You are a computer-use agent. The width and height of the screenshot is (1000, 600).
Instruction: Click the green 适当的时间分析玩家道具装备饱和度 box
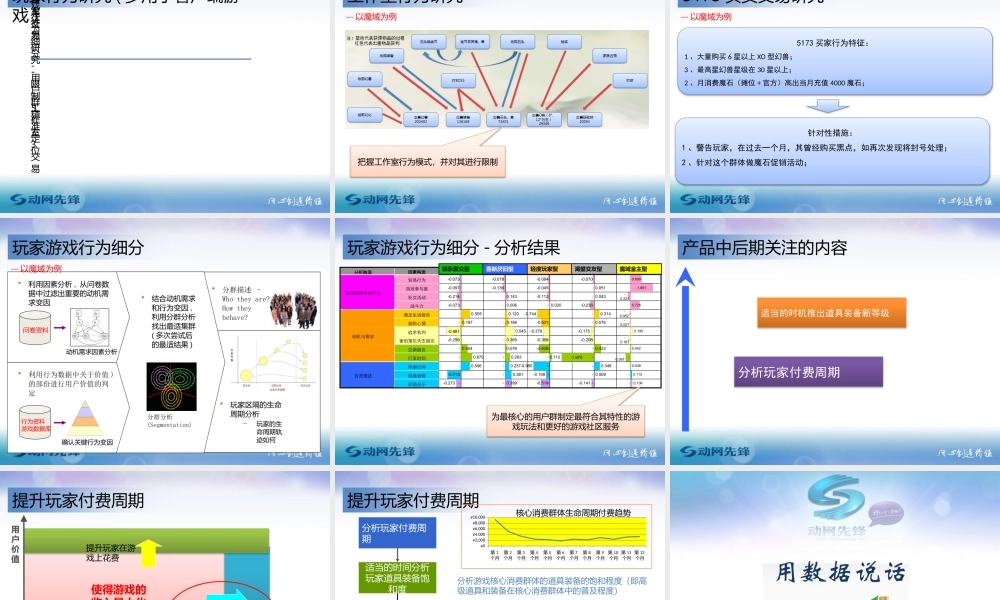[x=397, y=578]
